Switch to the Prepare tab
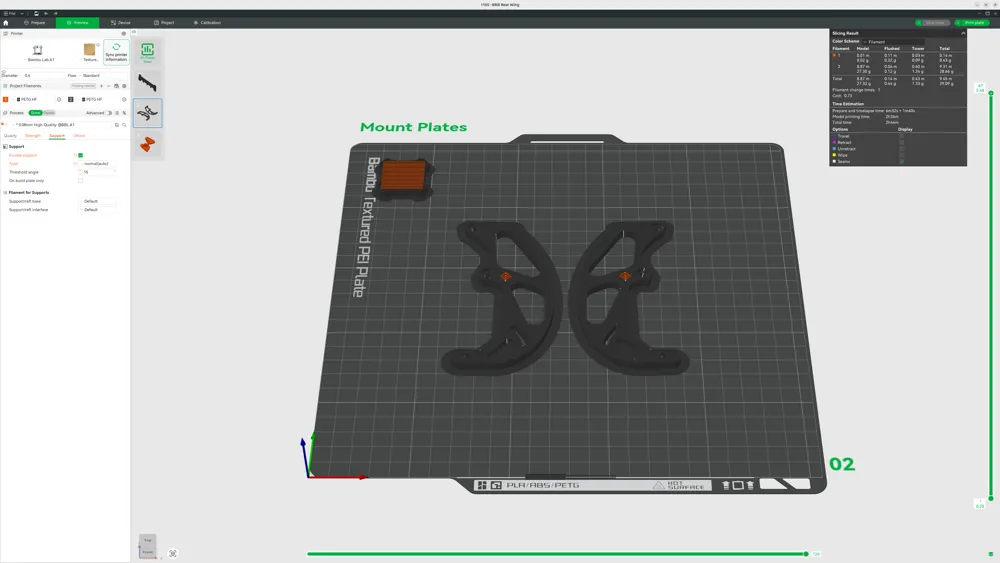The width and height of the screenshot is (1000, 563). click(x=34, y=22)
